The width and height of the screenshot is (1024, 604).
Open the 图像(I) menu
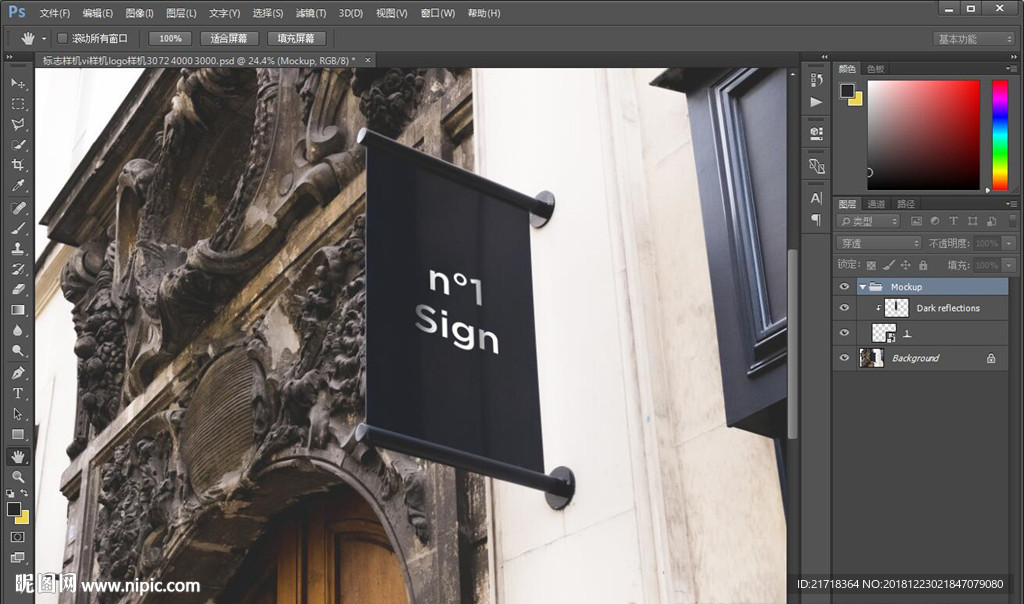point(139,13)
